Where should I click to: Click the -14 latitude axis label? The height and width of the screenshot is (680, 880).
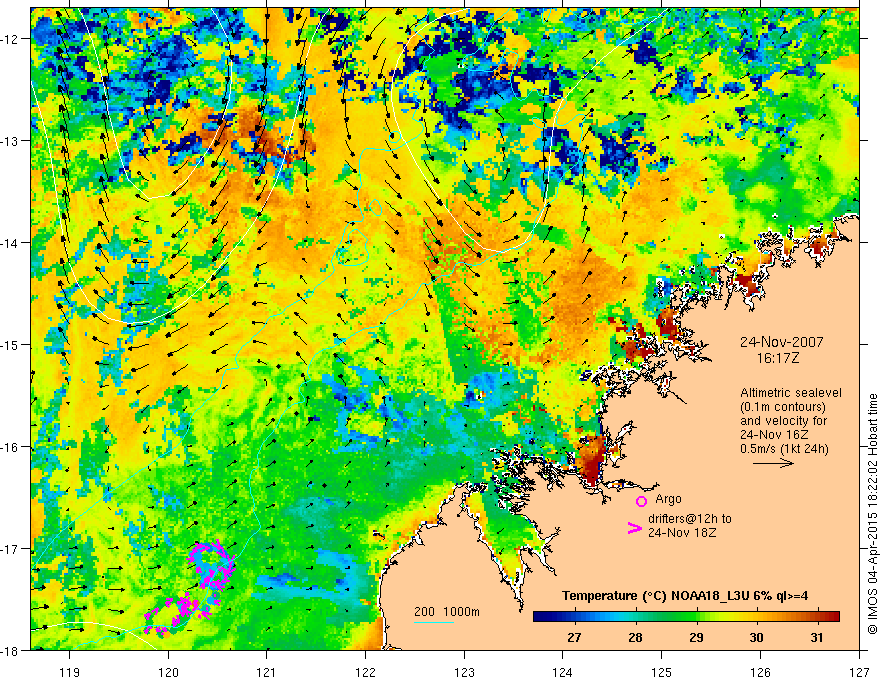10,242
